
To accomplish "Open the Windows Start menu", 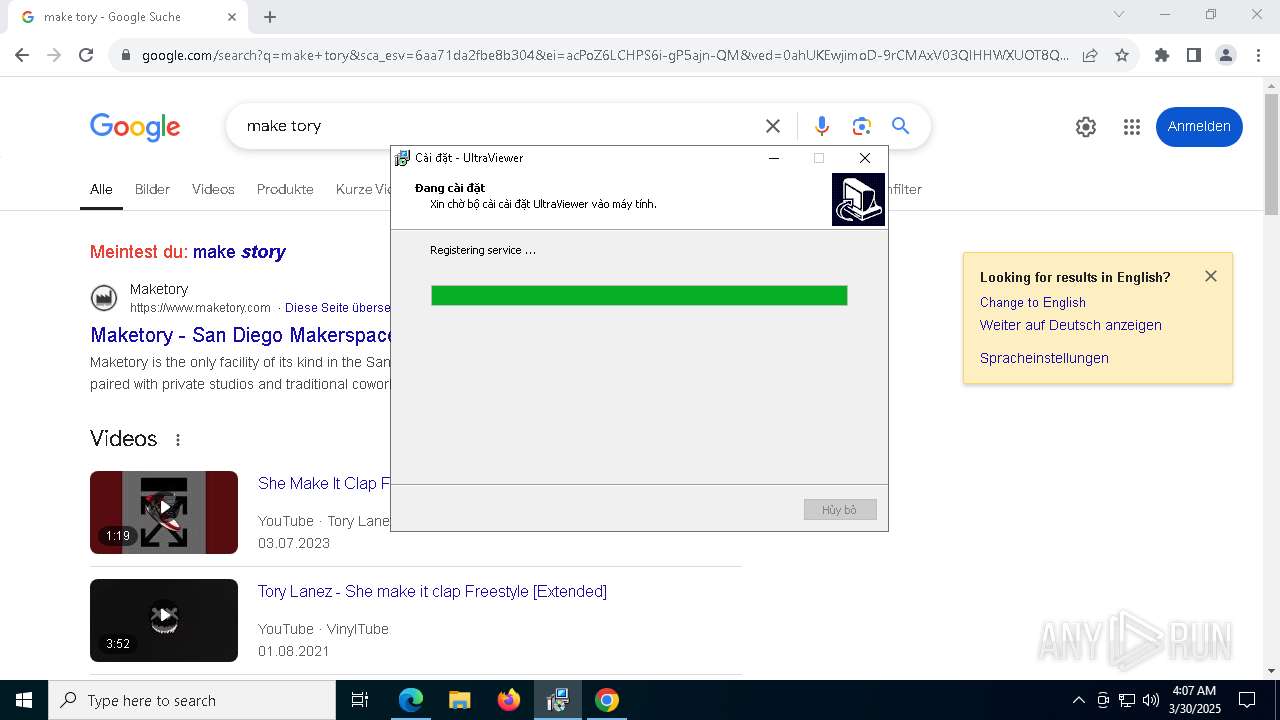I will coord(24,700).
